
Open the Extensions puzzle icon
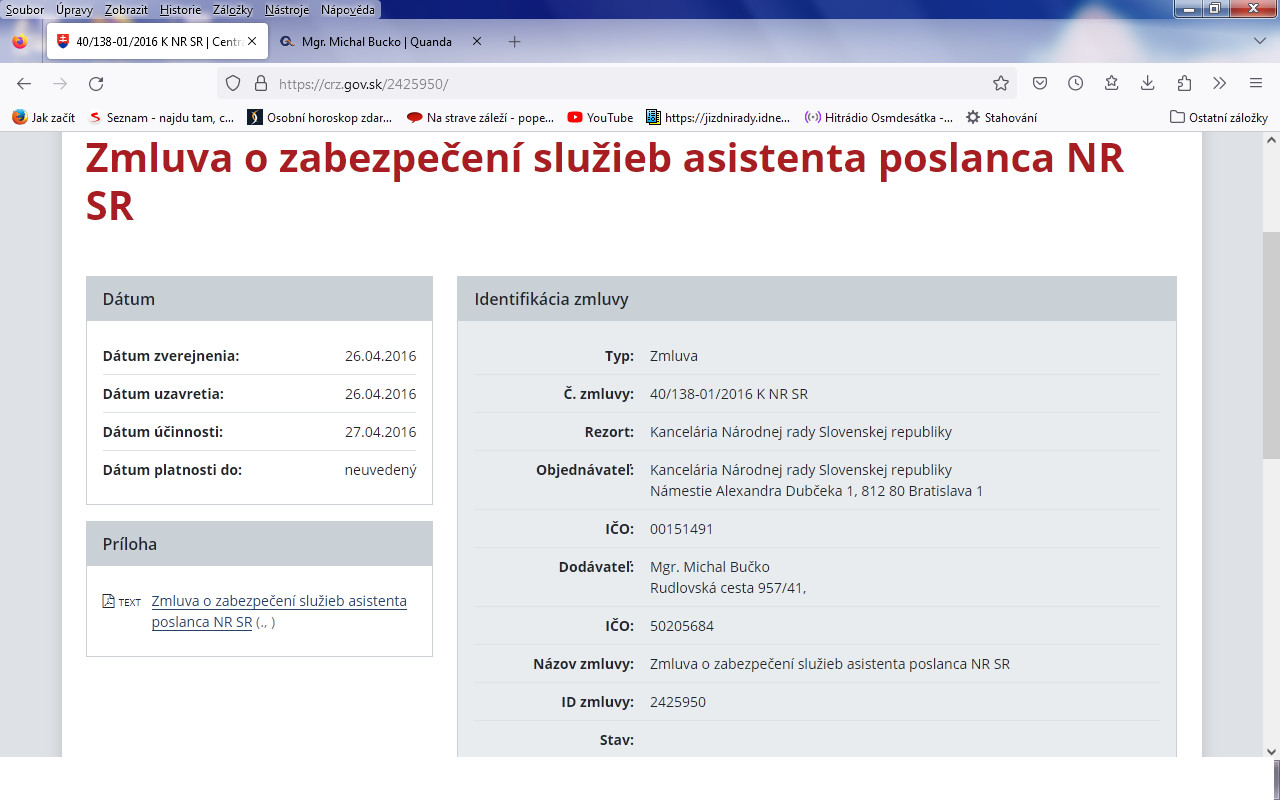click(1184, 83)
